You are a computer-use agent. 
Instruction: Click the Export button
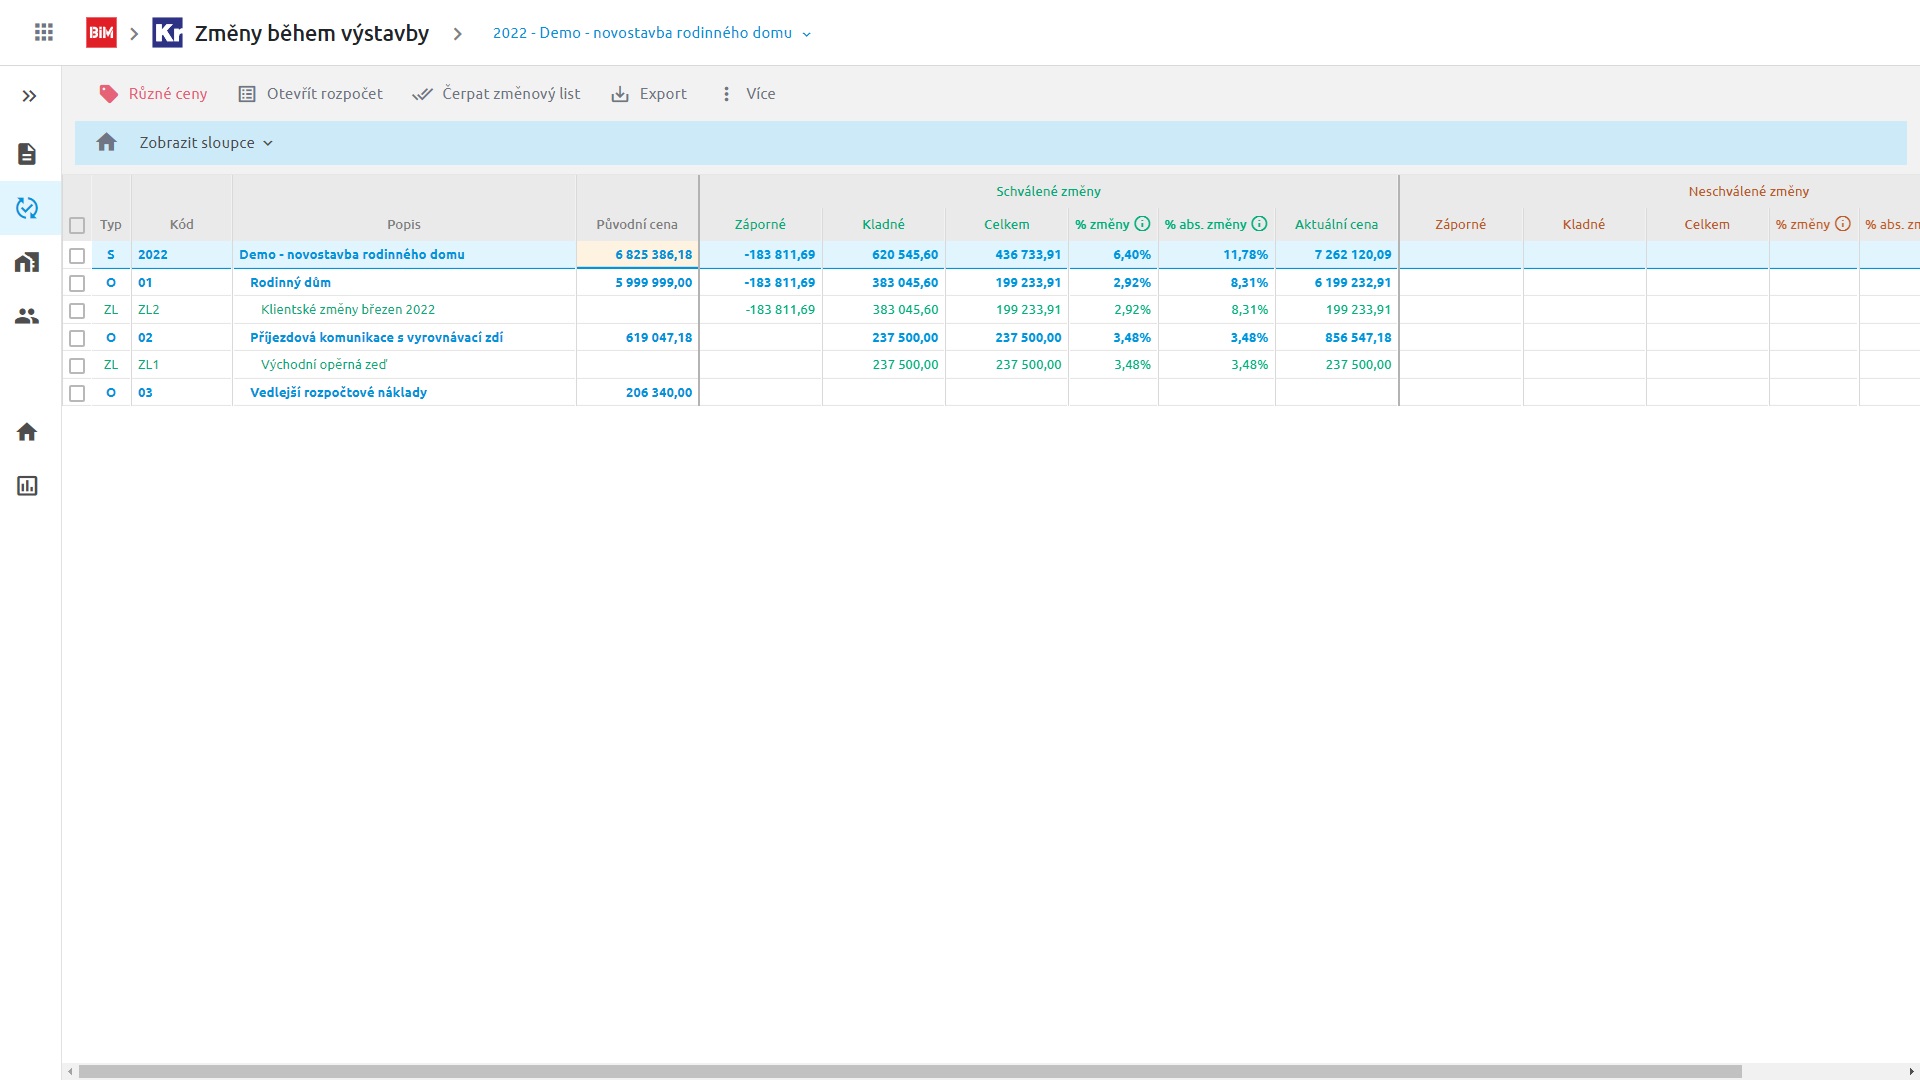click(x=649, y=94)
